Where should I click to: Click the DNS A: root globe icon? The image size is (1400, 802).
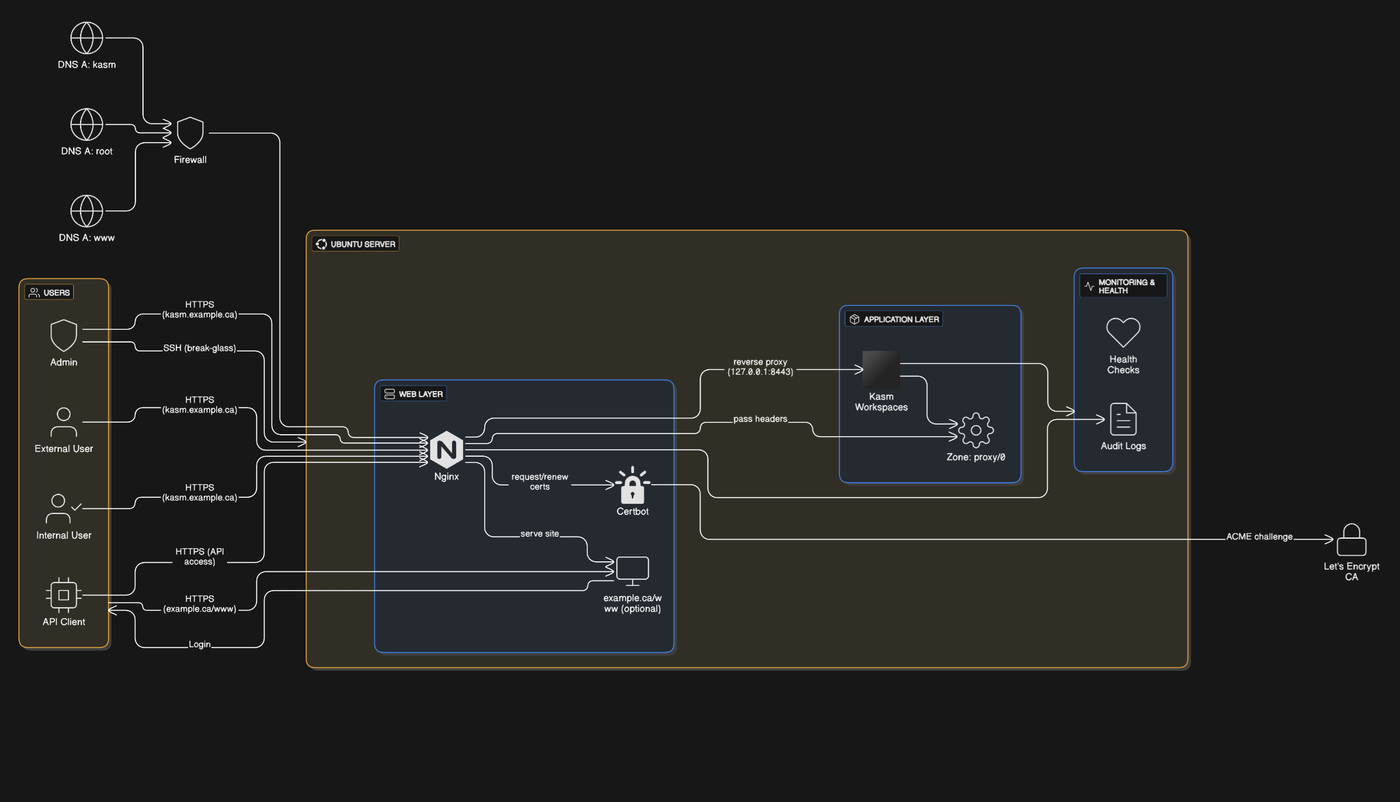87,125
